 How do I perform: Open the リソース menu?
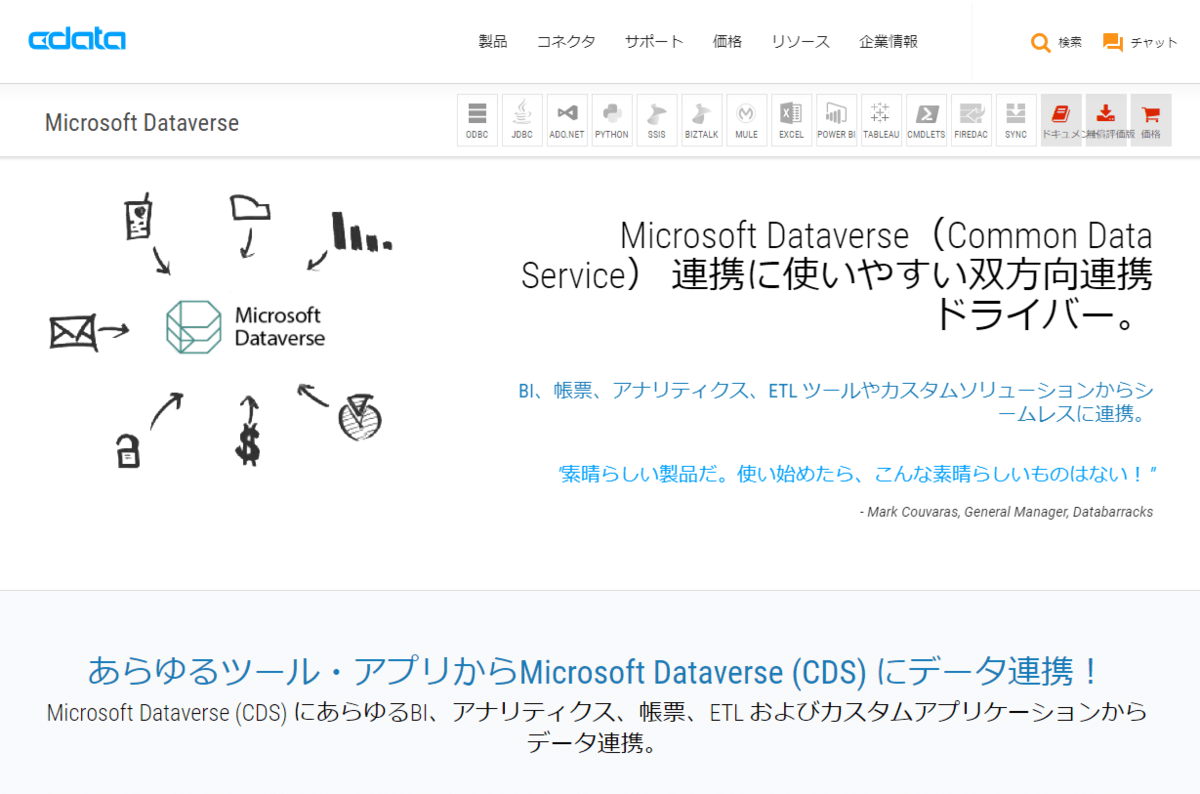pyautogui.click(x=800, y=41)
